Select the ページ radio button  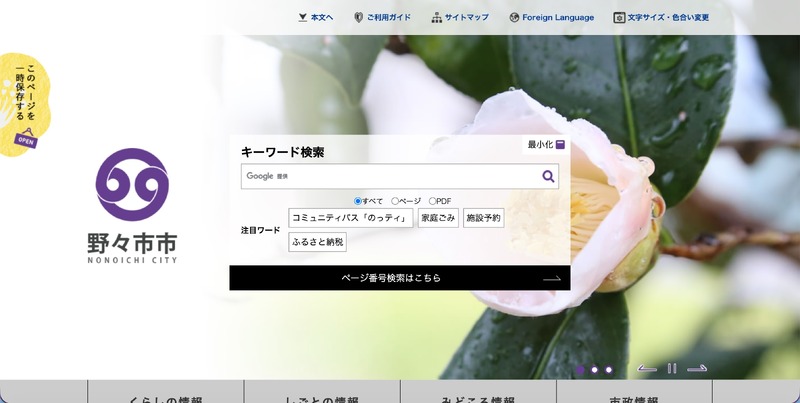395,201
